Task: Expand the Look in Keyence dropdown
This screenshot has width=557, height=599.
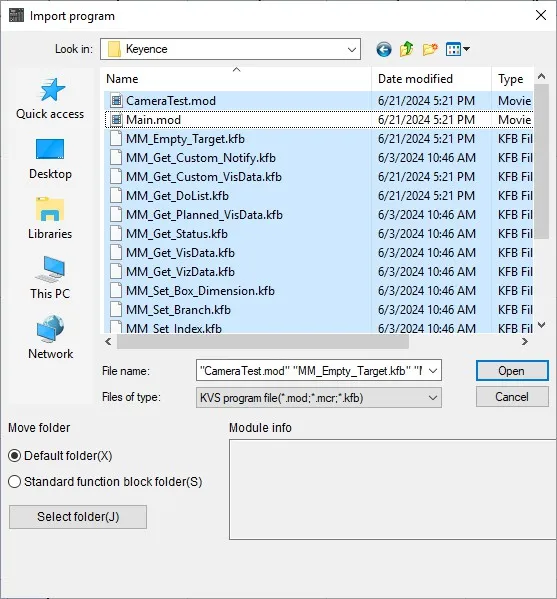Action: click(351, 49)
